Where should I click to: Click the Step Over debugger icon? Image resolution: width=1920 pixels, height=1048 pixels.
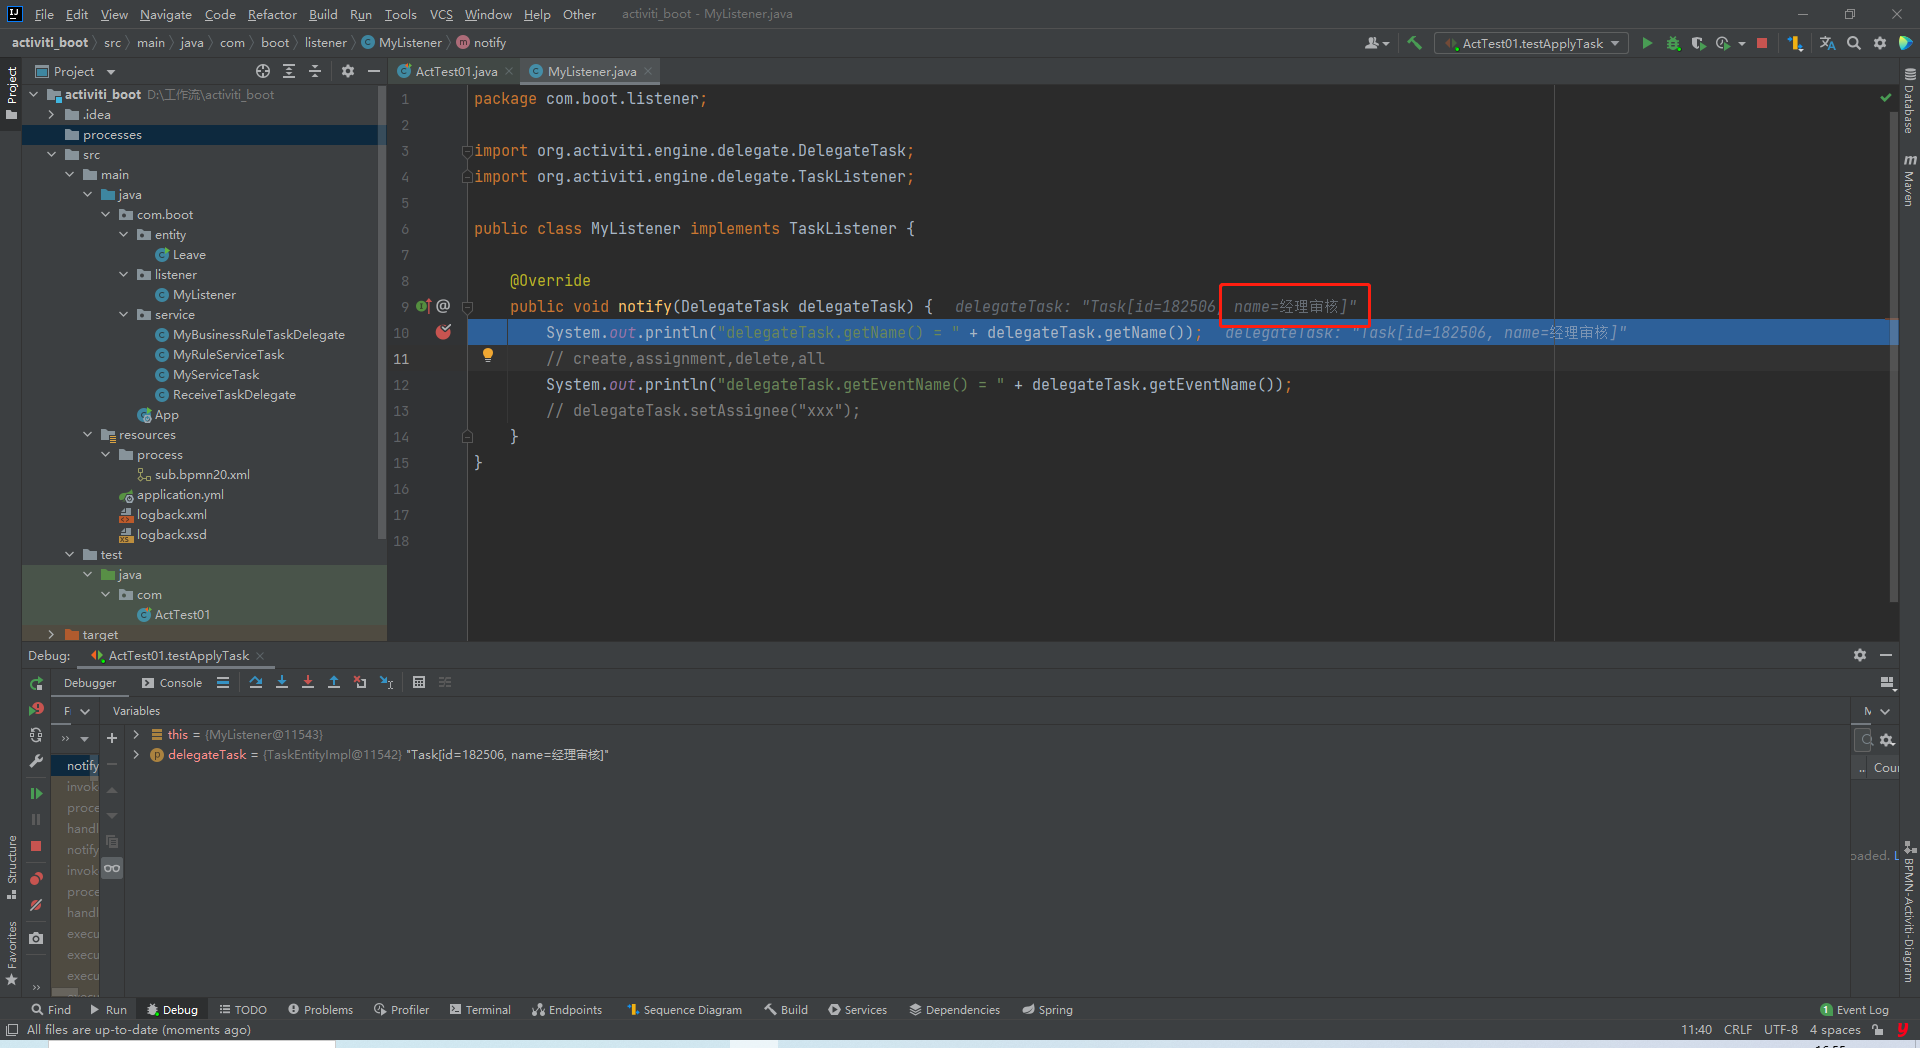pyautogui.click(x=256, y=682)
